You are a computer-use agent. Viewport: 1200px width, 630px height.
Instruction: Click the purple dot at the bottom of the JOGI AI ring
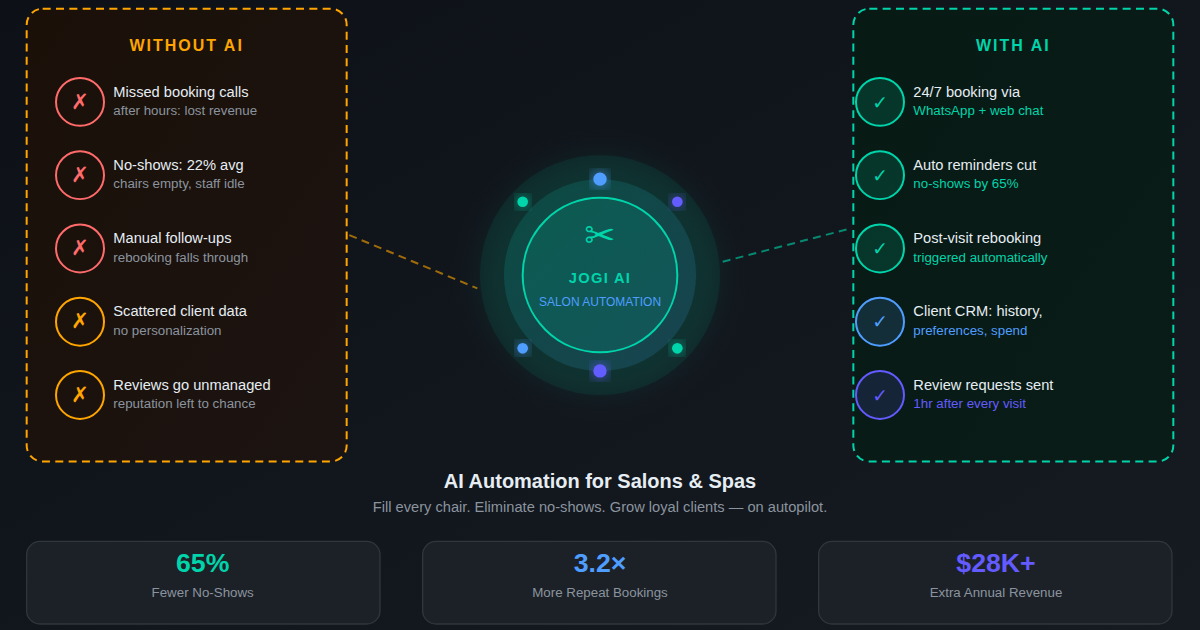[x=600, y=371]
